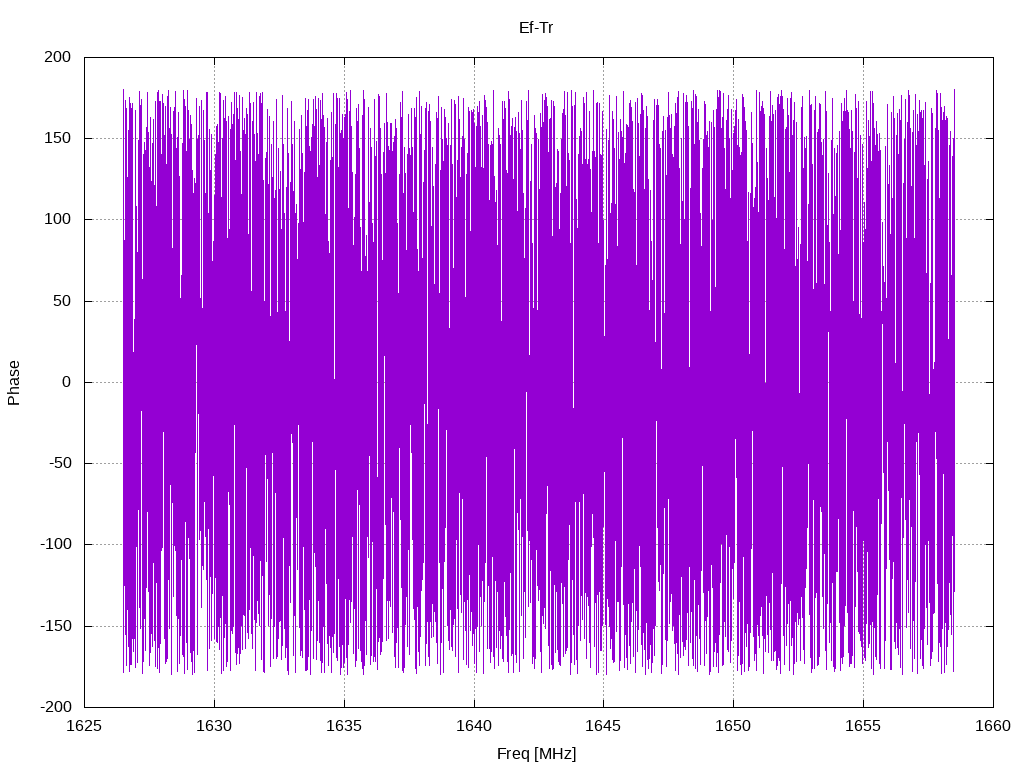The height and width of the screenshot is (768, 1024).
Task: Click the x-axis tick label 1645
Action: (603, 726)
